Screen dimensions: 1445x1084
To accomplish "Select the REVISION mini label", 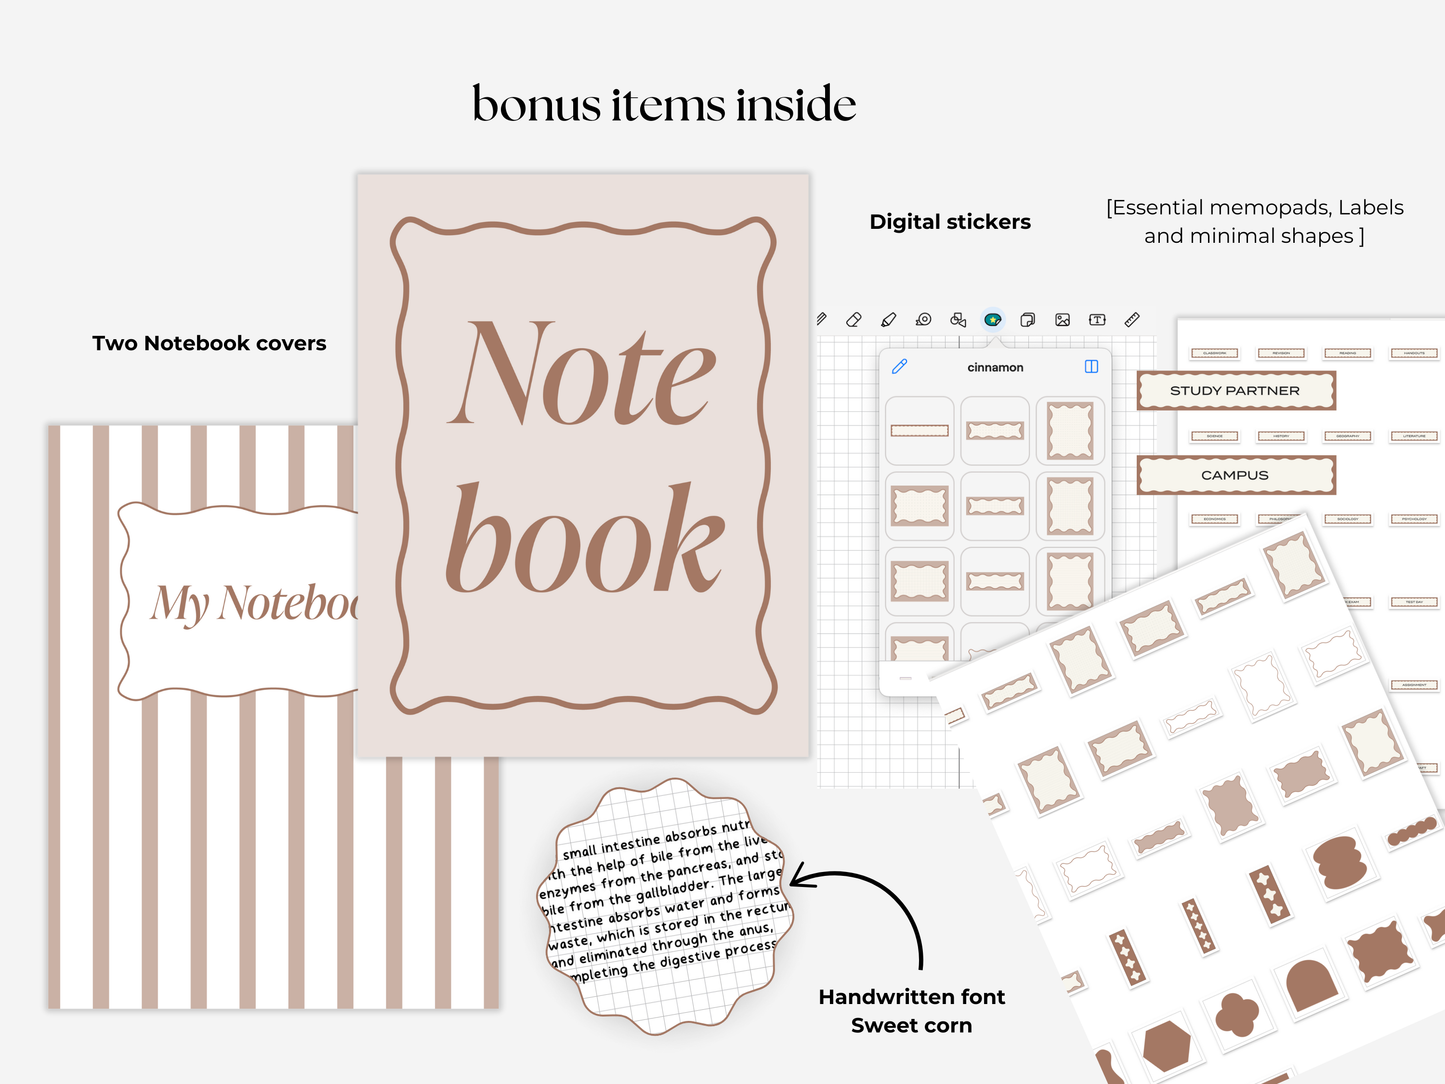I will (x=1281, y=353).
